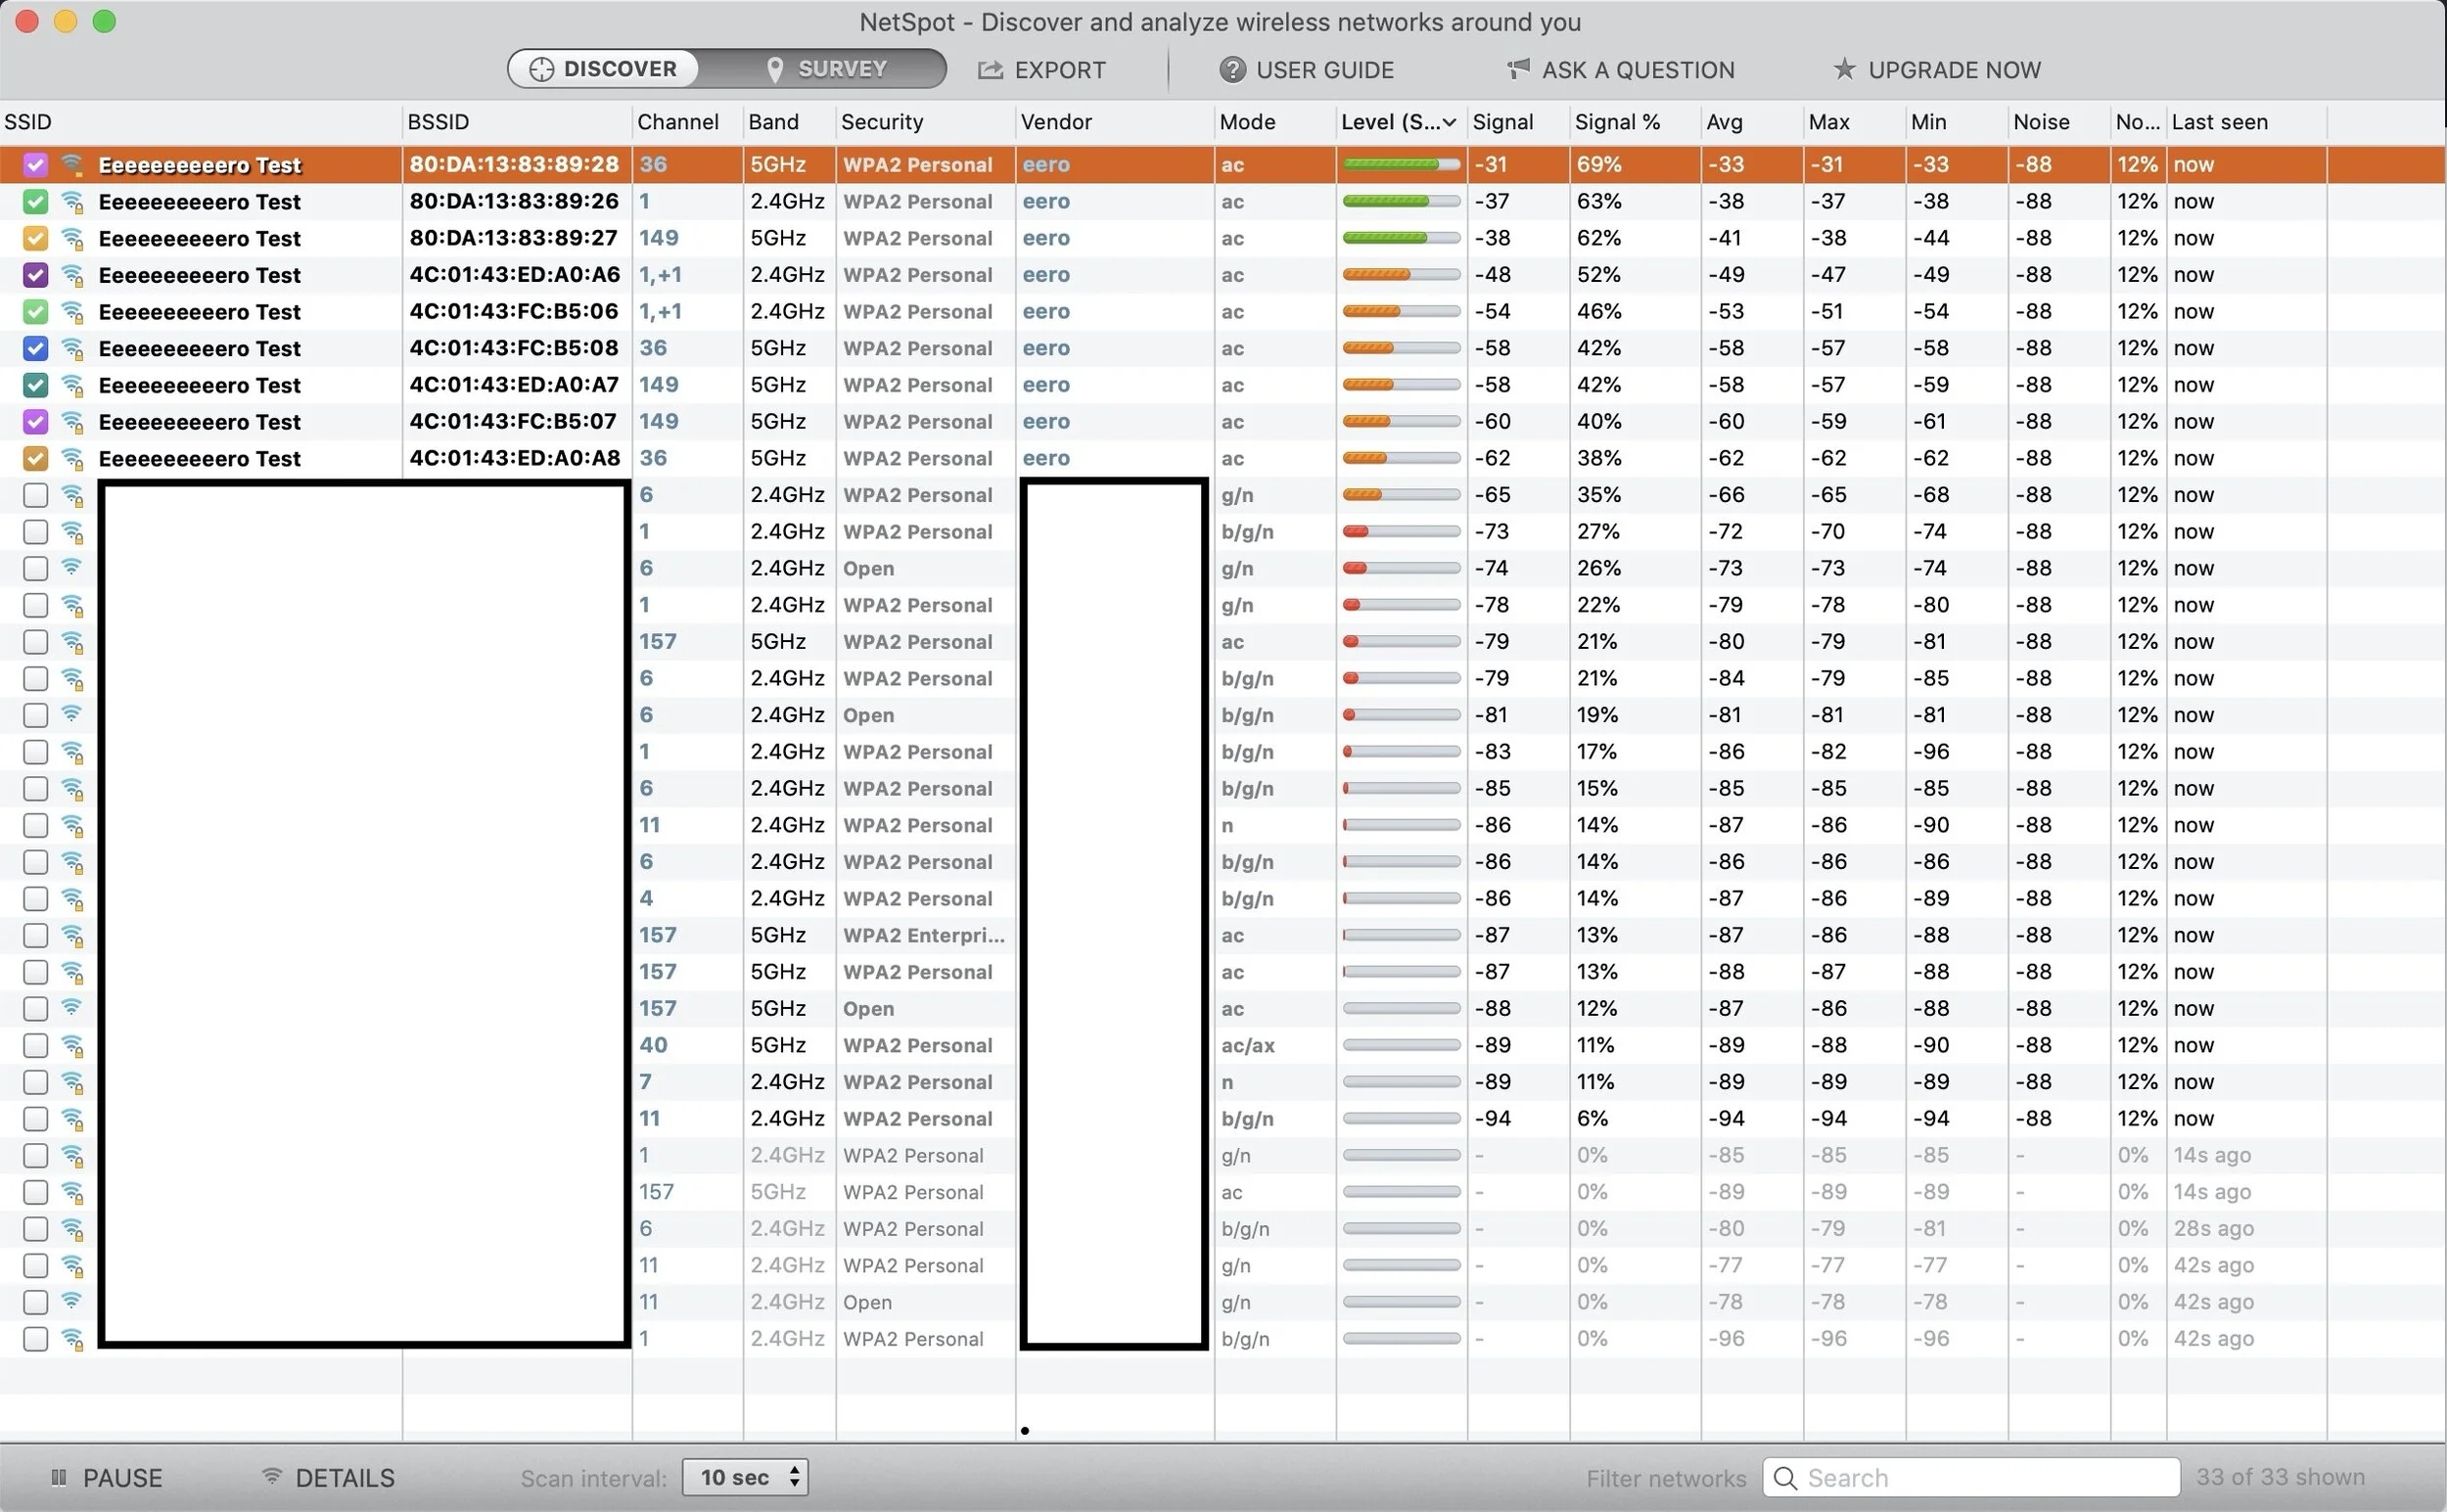Uncheck the network with BSSID 80:DA:13:83:89:26

click(x=36, y=202)
